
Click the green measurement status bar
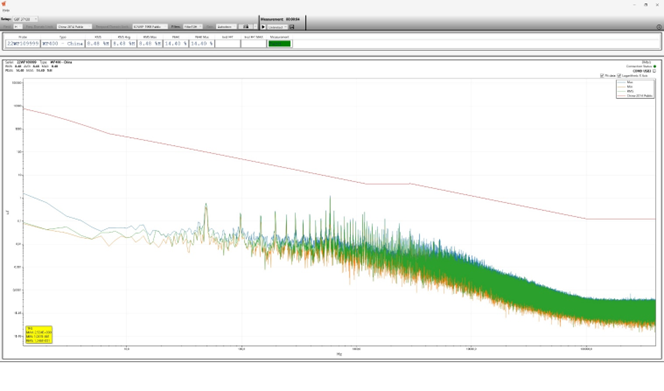click(x=279, y=44)
